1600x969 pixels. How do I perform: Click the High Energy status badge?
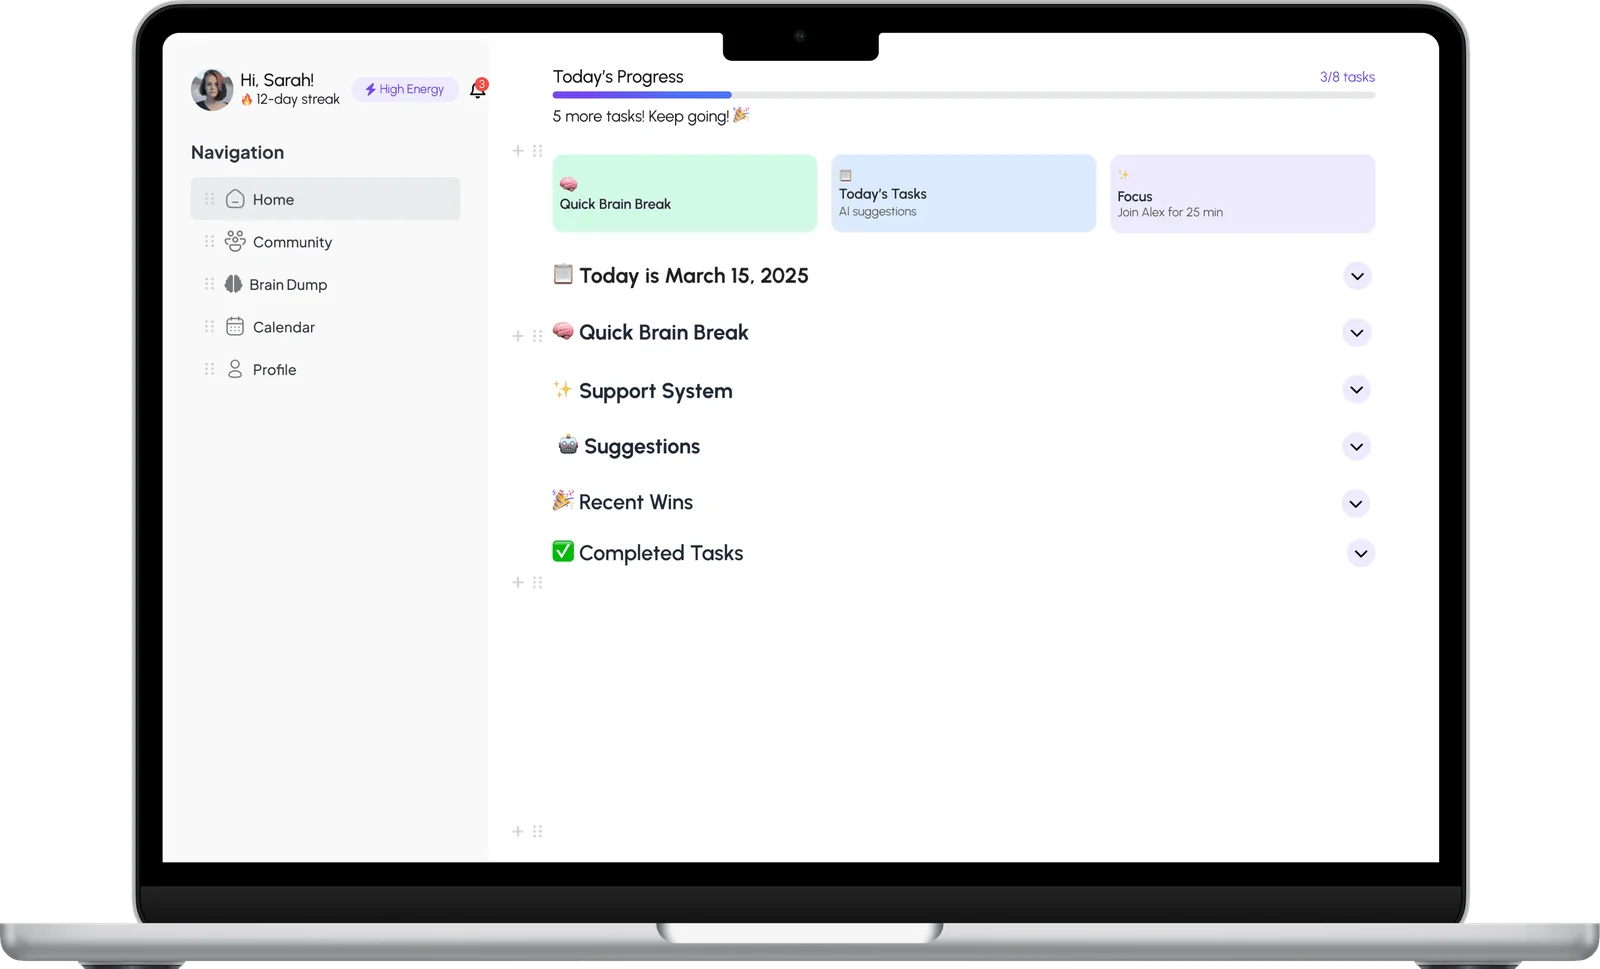pyautogui.click(x=405, y=89)
